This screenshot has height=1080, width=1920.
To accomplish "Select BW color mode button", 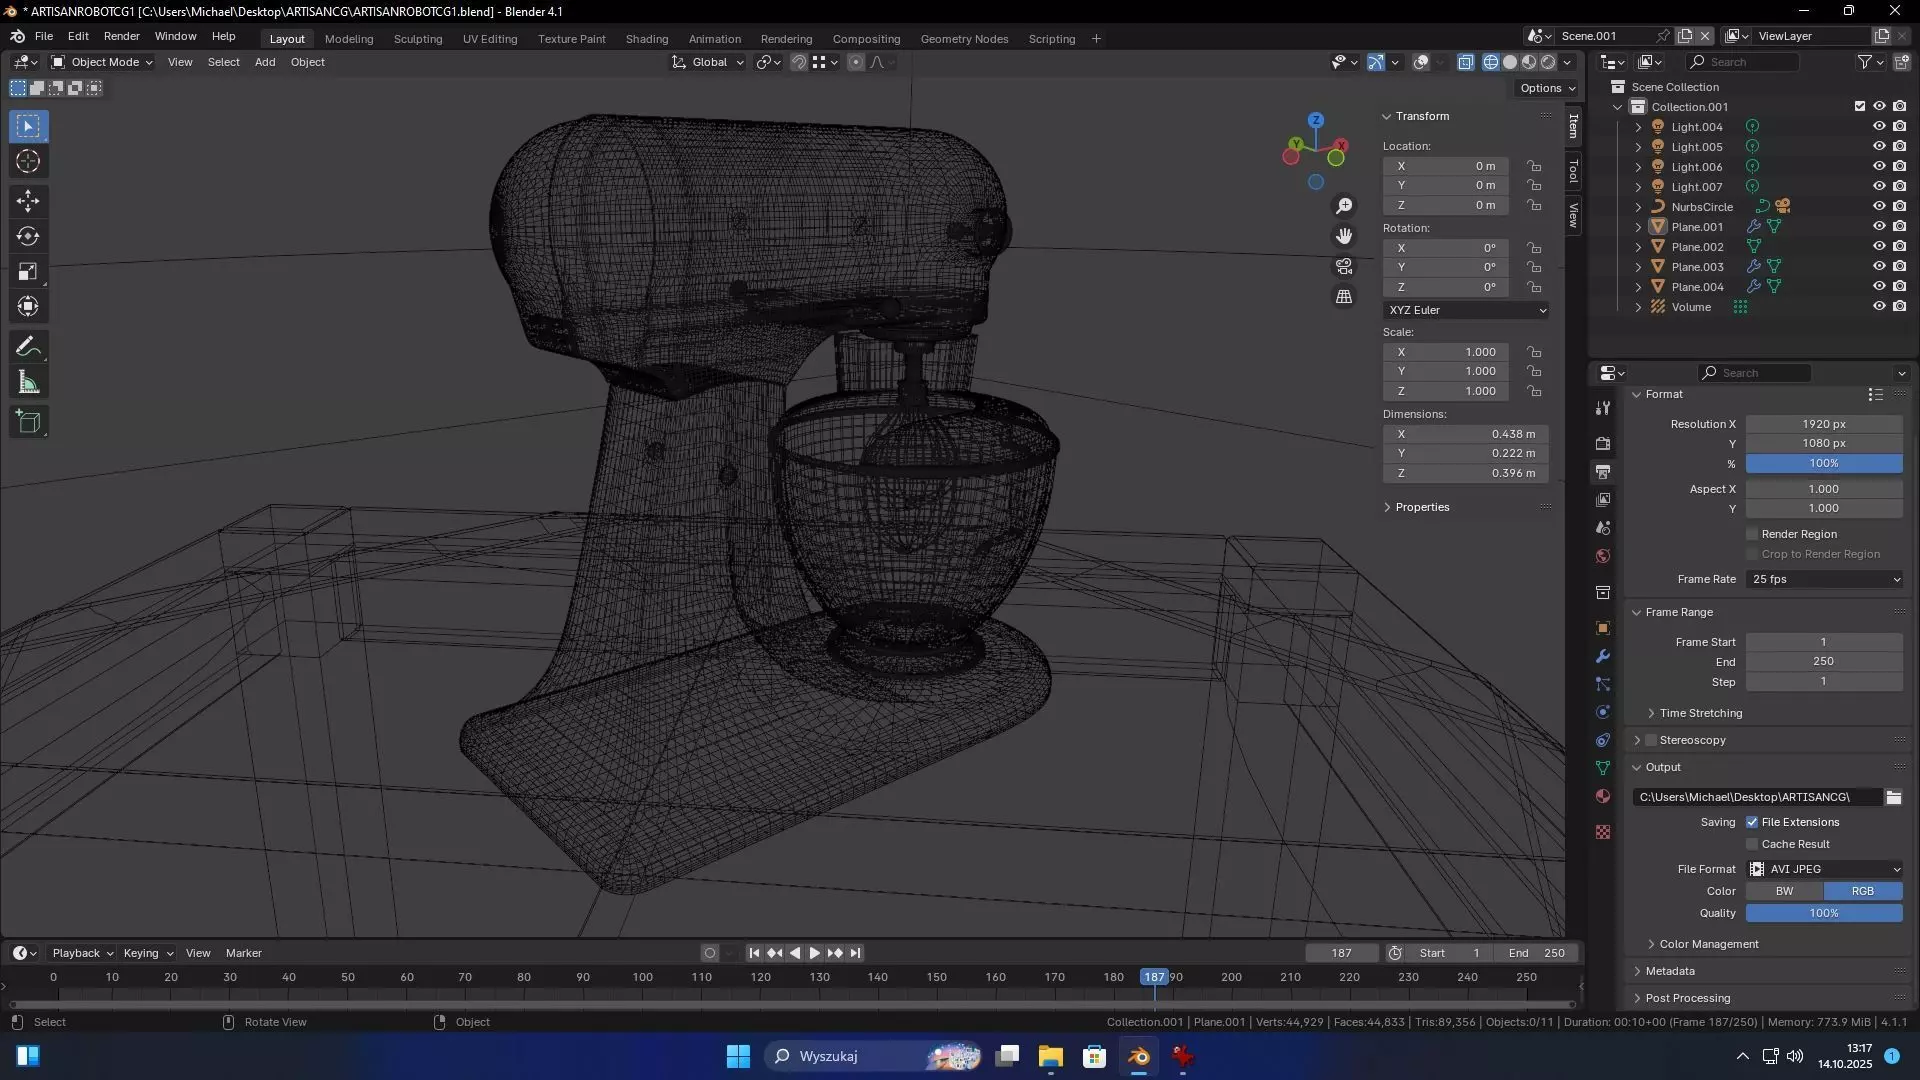I will [x=1784, y=891].
